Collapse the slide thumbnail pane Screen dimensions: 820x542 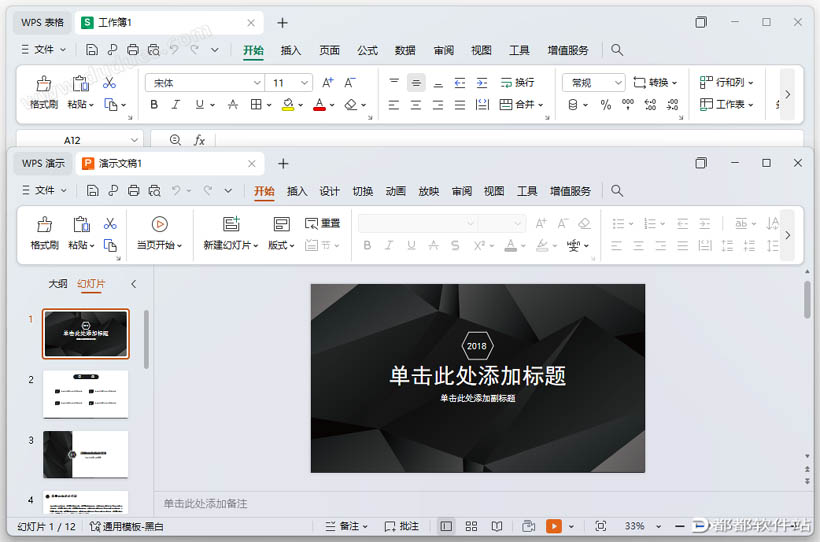[x=133, y=284]
